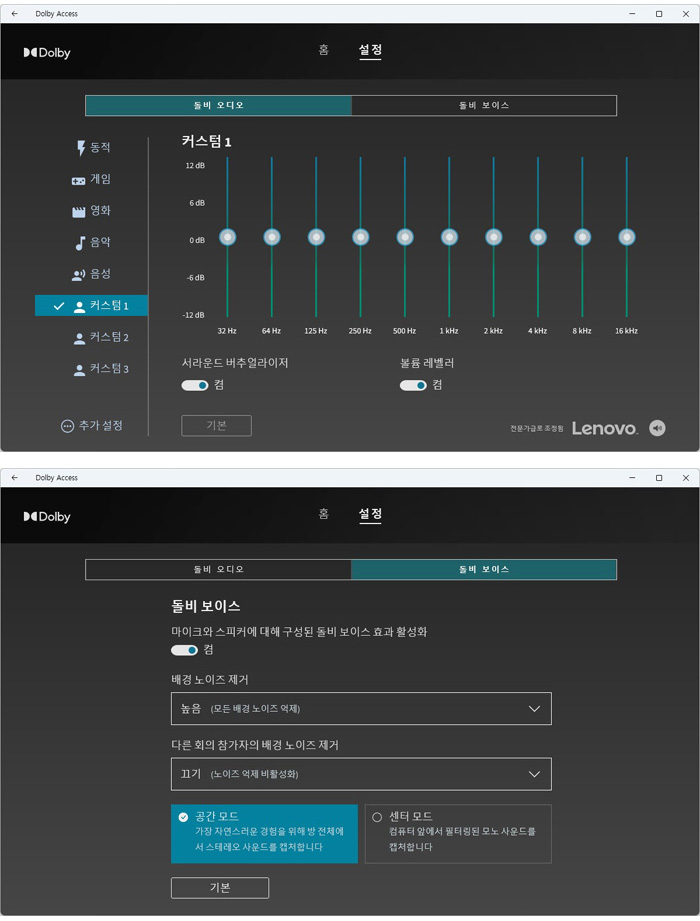Select the 음성 voice profile icon
700x921 pixels.
[x=79, y=275]
